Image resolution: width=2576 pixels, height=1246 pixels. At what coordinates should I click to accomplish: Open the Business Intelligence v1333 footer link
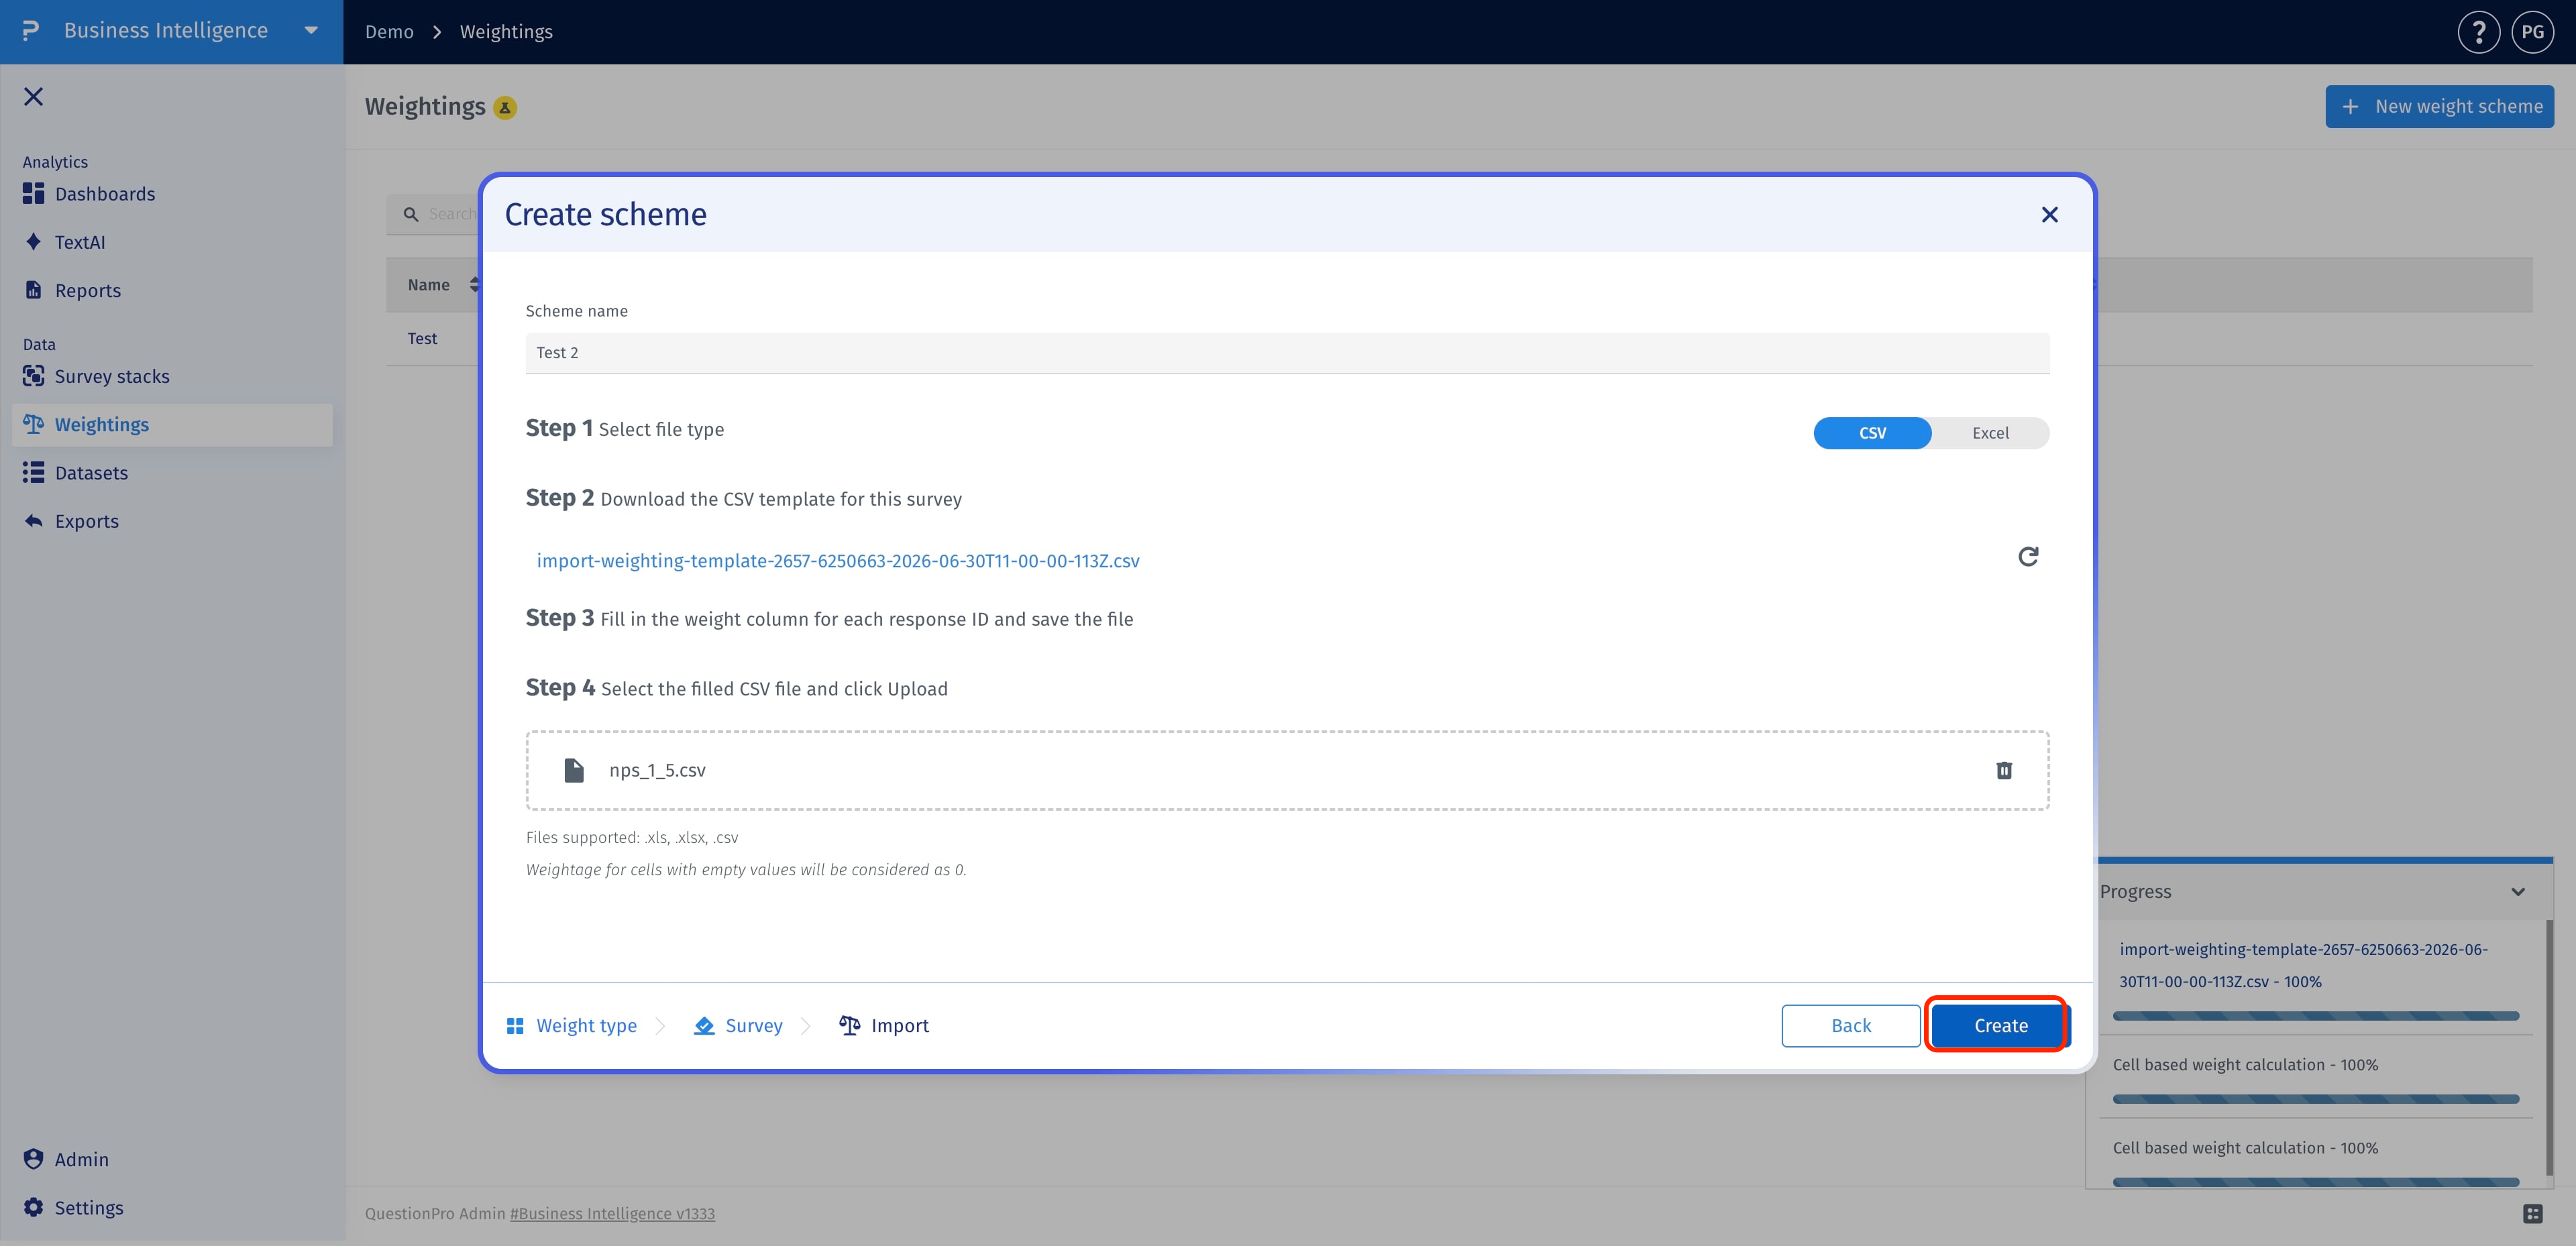click(612, 1213)
